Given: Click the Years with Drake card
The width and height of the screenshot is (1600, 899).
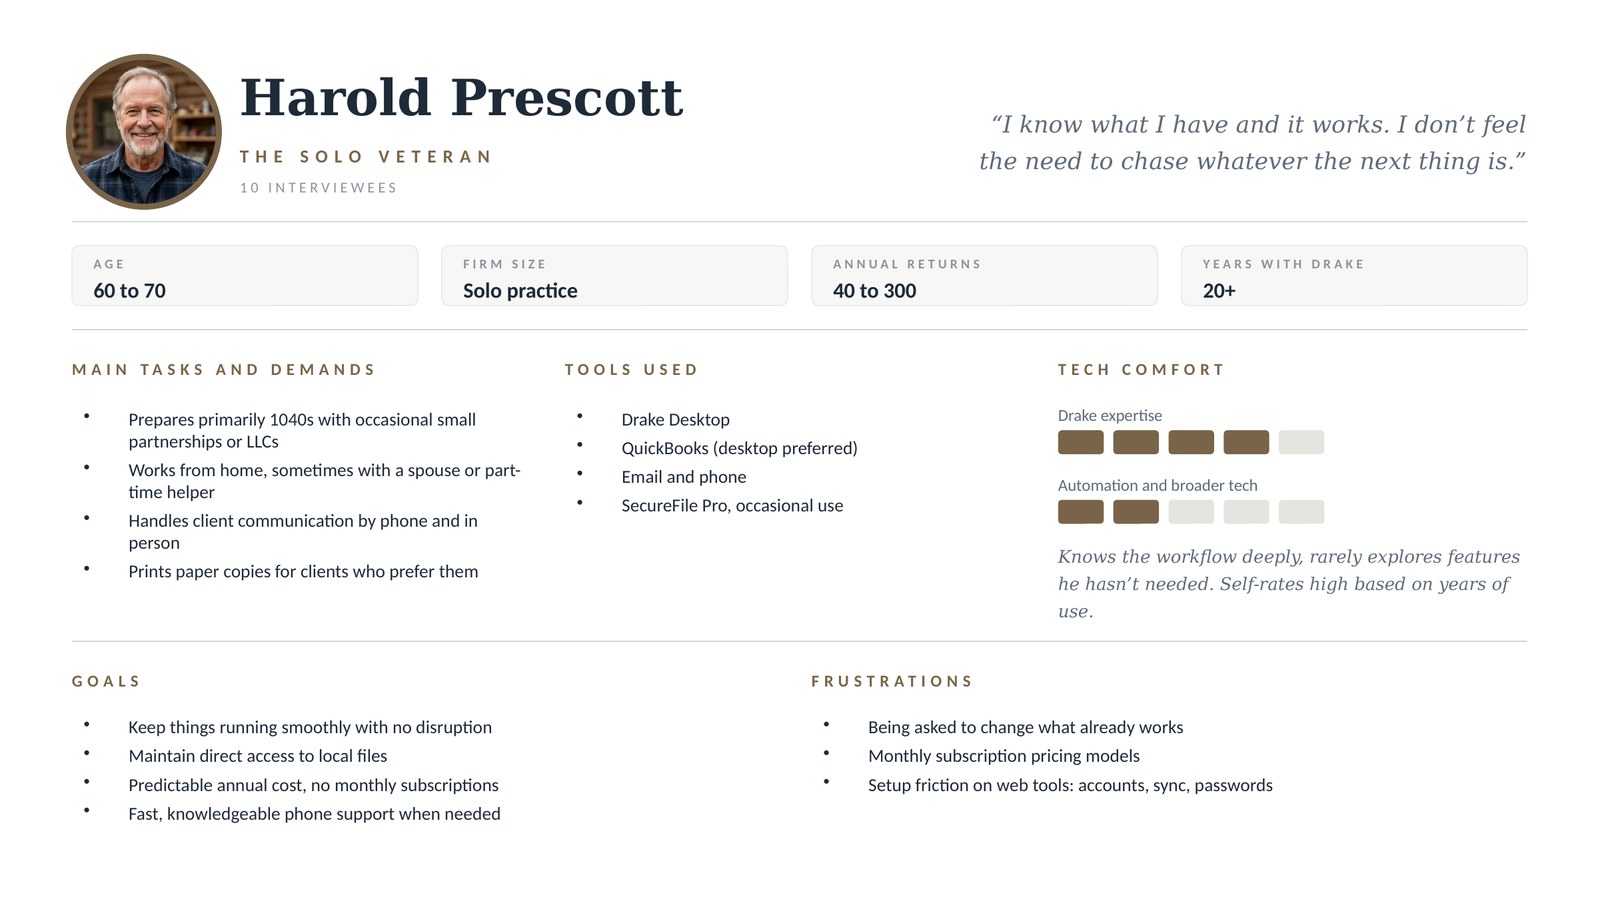Looking at the screenshot, I should [x=1353, y=276].
